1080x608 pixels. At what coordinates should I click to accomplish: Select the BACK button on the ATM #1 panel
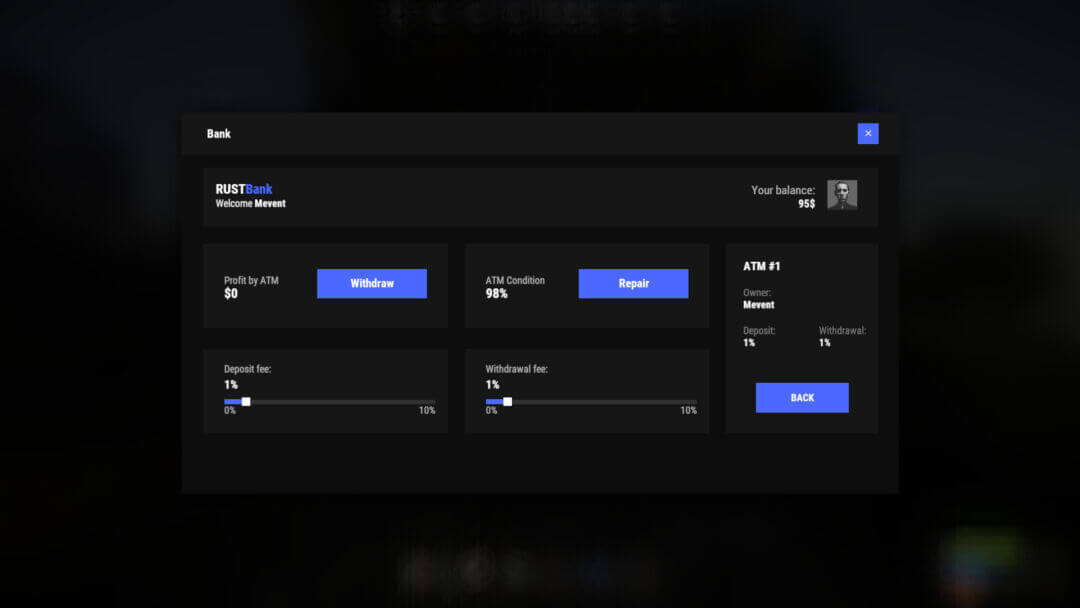[801, 397]
